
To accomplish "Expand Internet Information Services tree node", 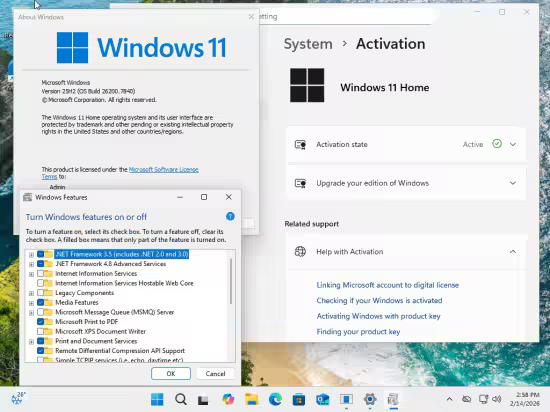I will click(31, 274).
